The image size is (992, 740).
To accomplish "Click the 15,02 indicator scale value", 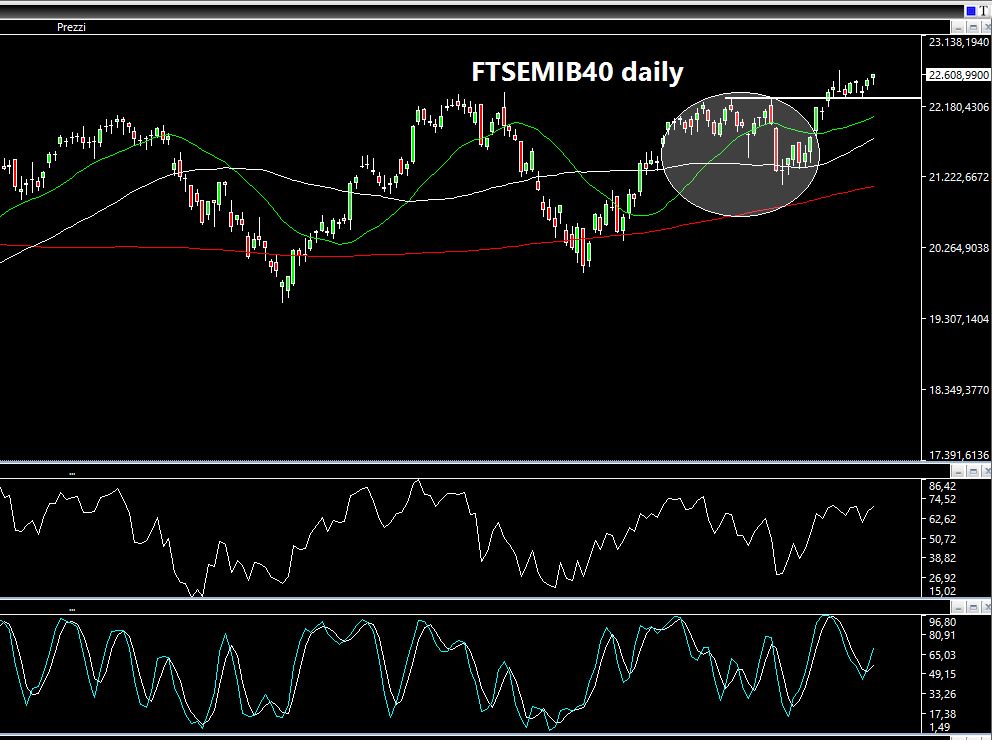I will [x=943, y=591].
